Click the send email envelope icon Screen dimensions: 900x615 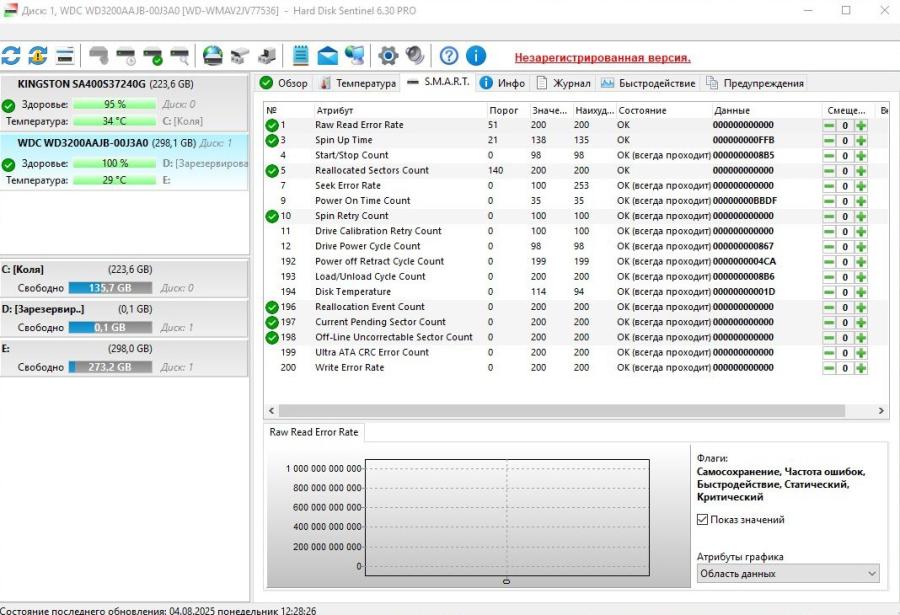click(327, 55)
